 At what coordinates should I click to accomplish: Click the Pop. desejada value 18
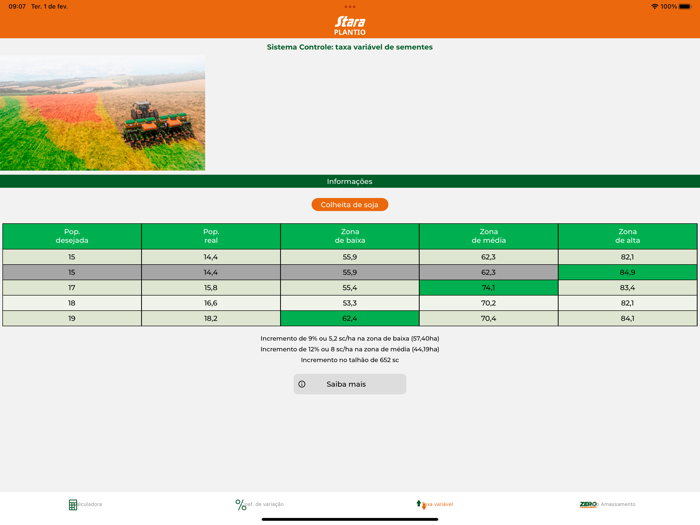(x=72, y=303)
